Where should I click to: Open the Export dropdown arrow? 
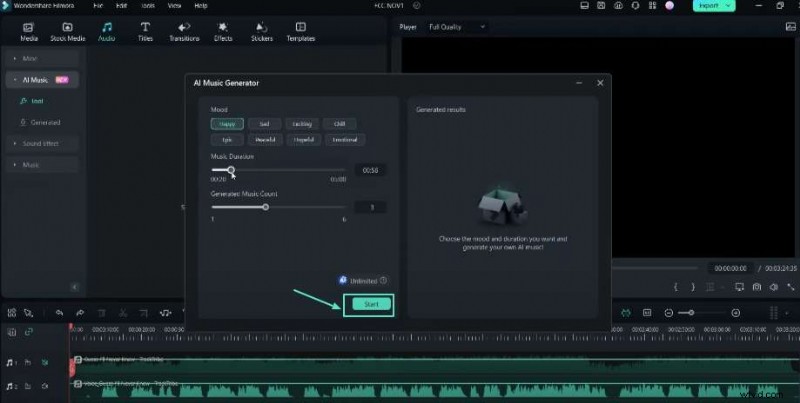coord(729,6)
